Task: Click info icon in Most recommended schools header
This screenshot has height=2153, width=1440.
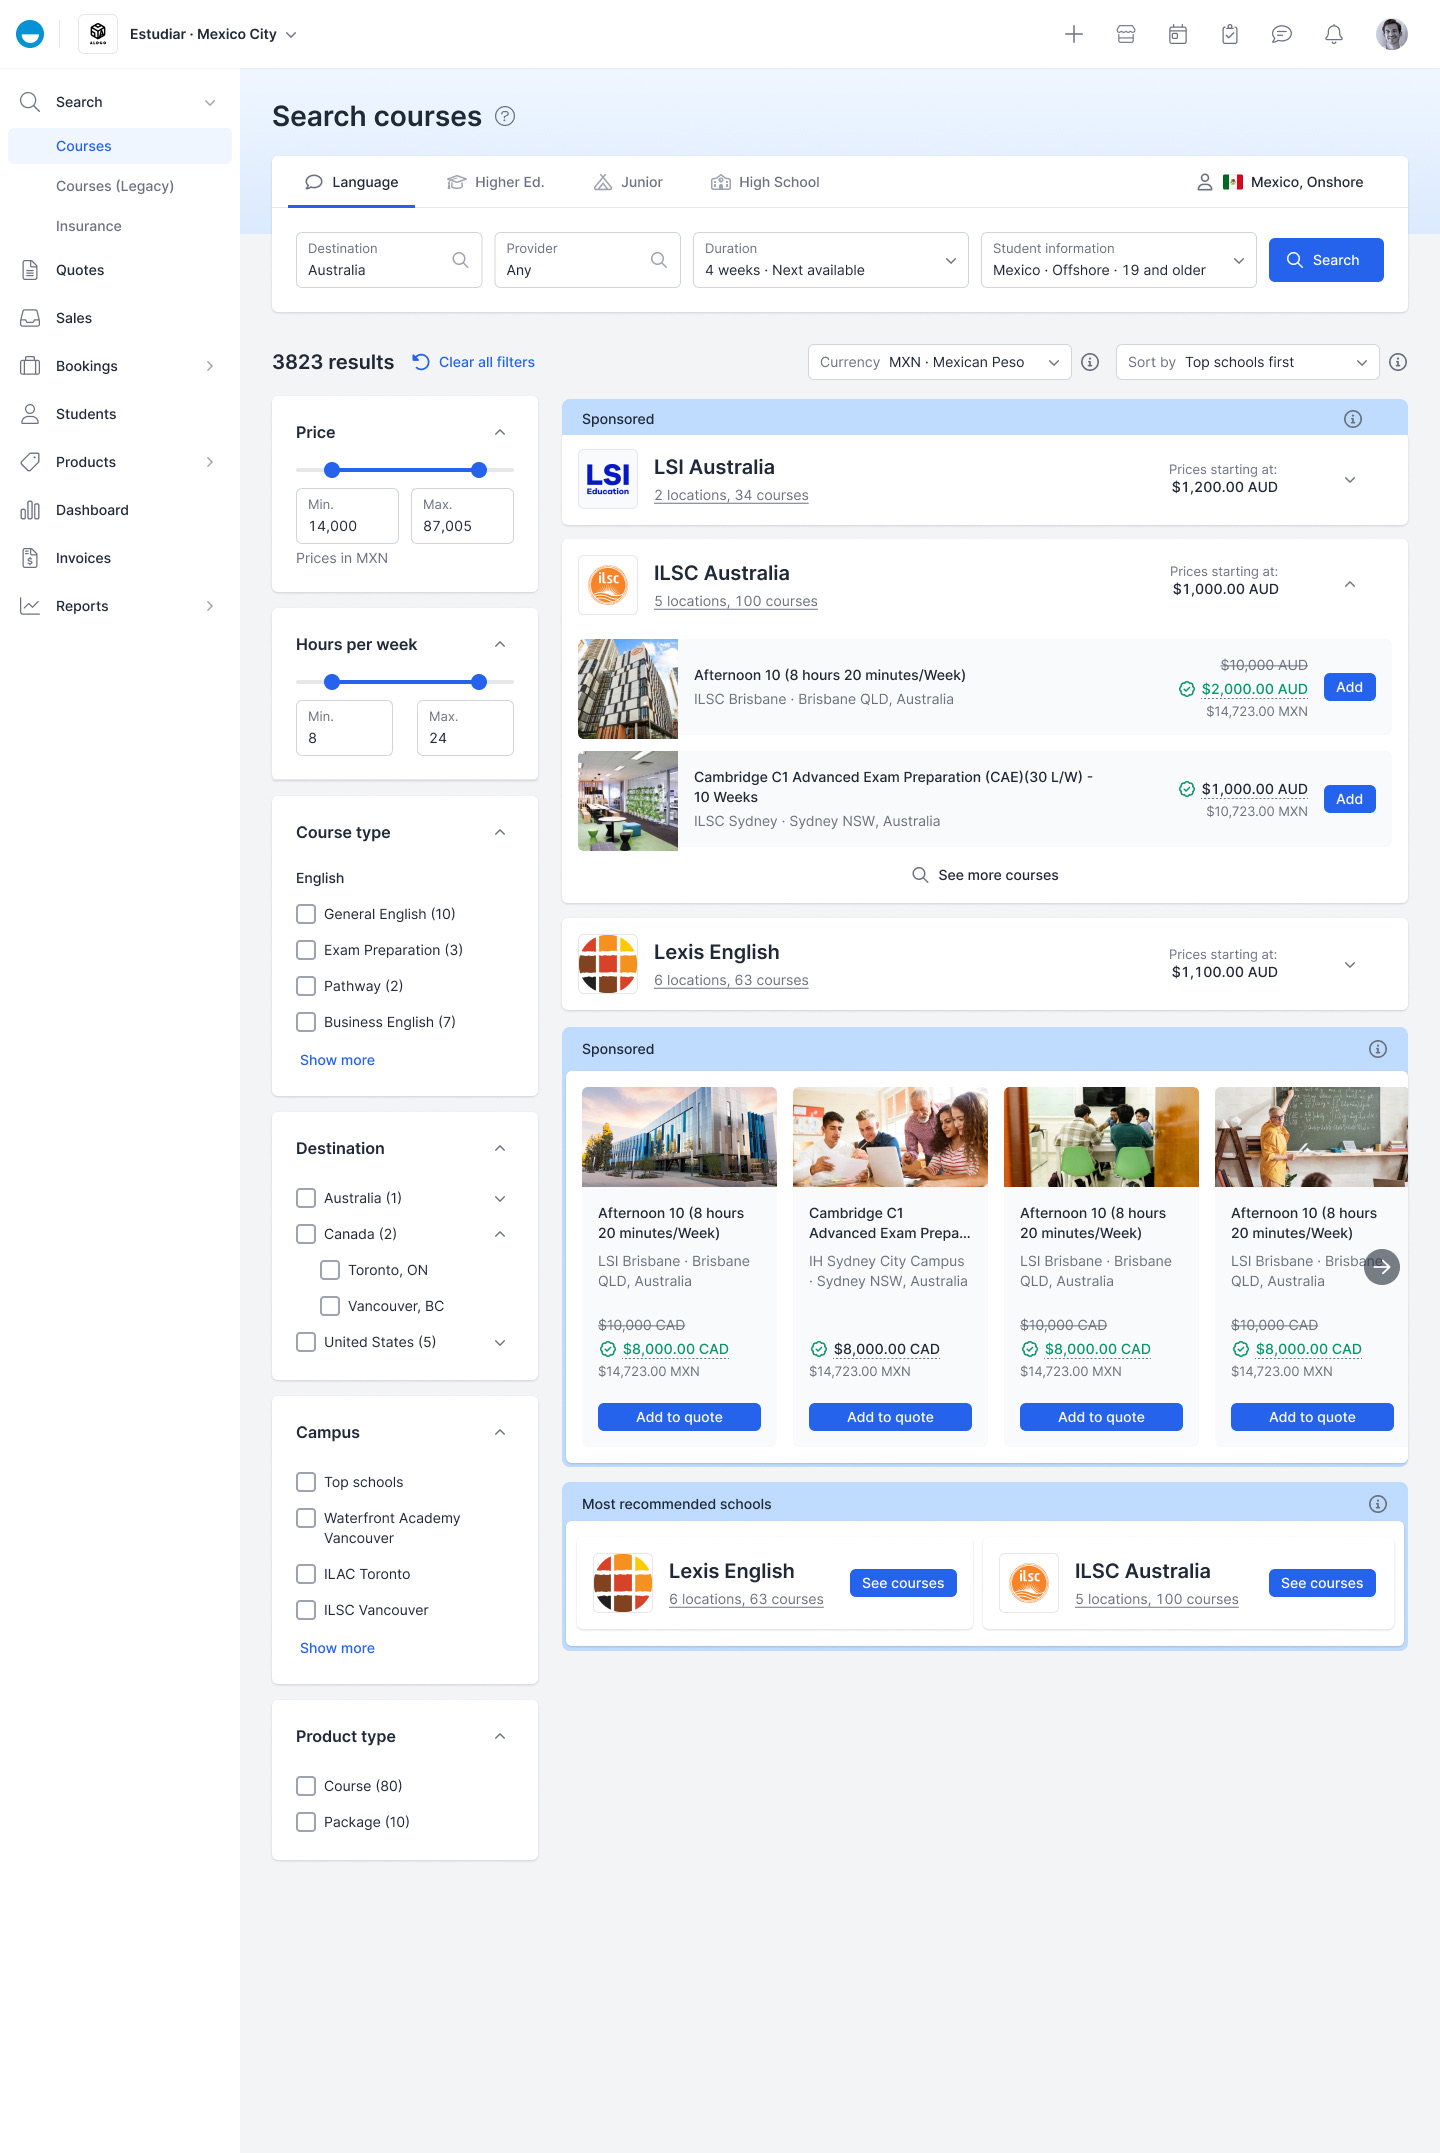Action: point(1378,1504)
